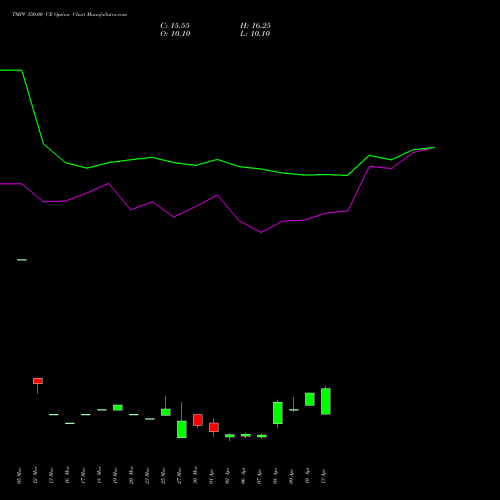The image size is (500, 500).
Task: Click the 07 Apr date label
Action: [259, 476]
